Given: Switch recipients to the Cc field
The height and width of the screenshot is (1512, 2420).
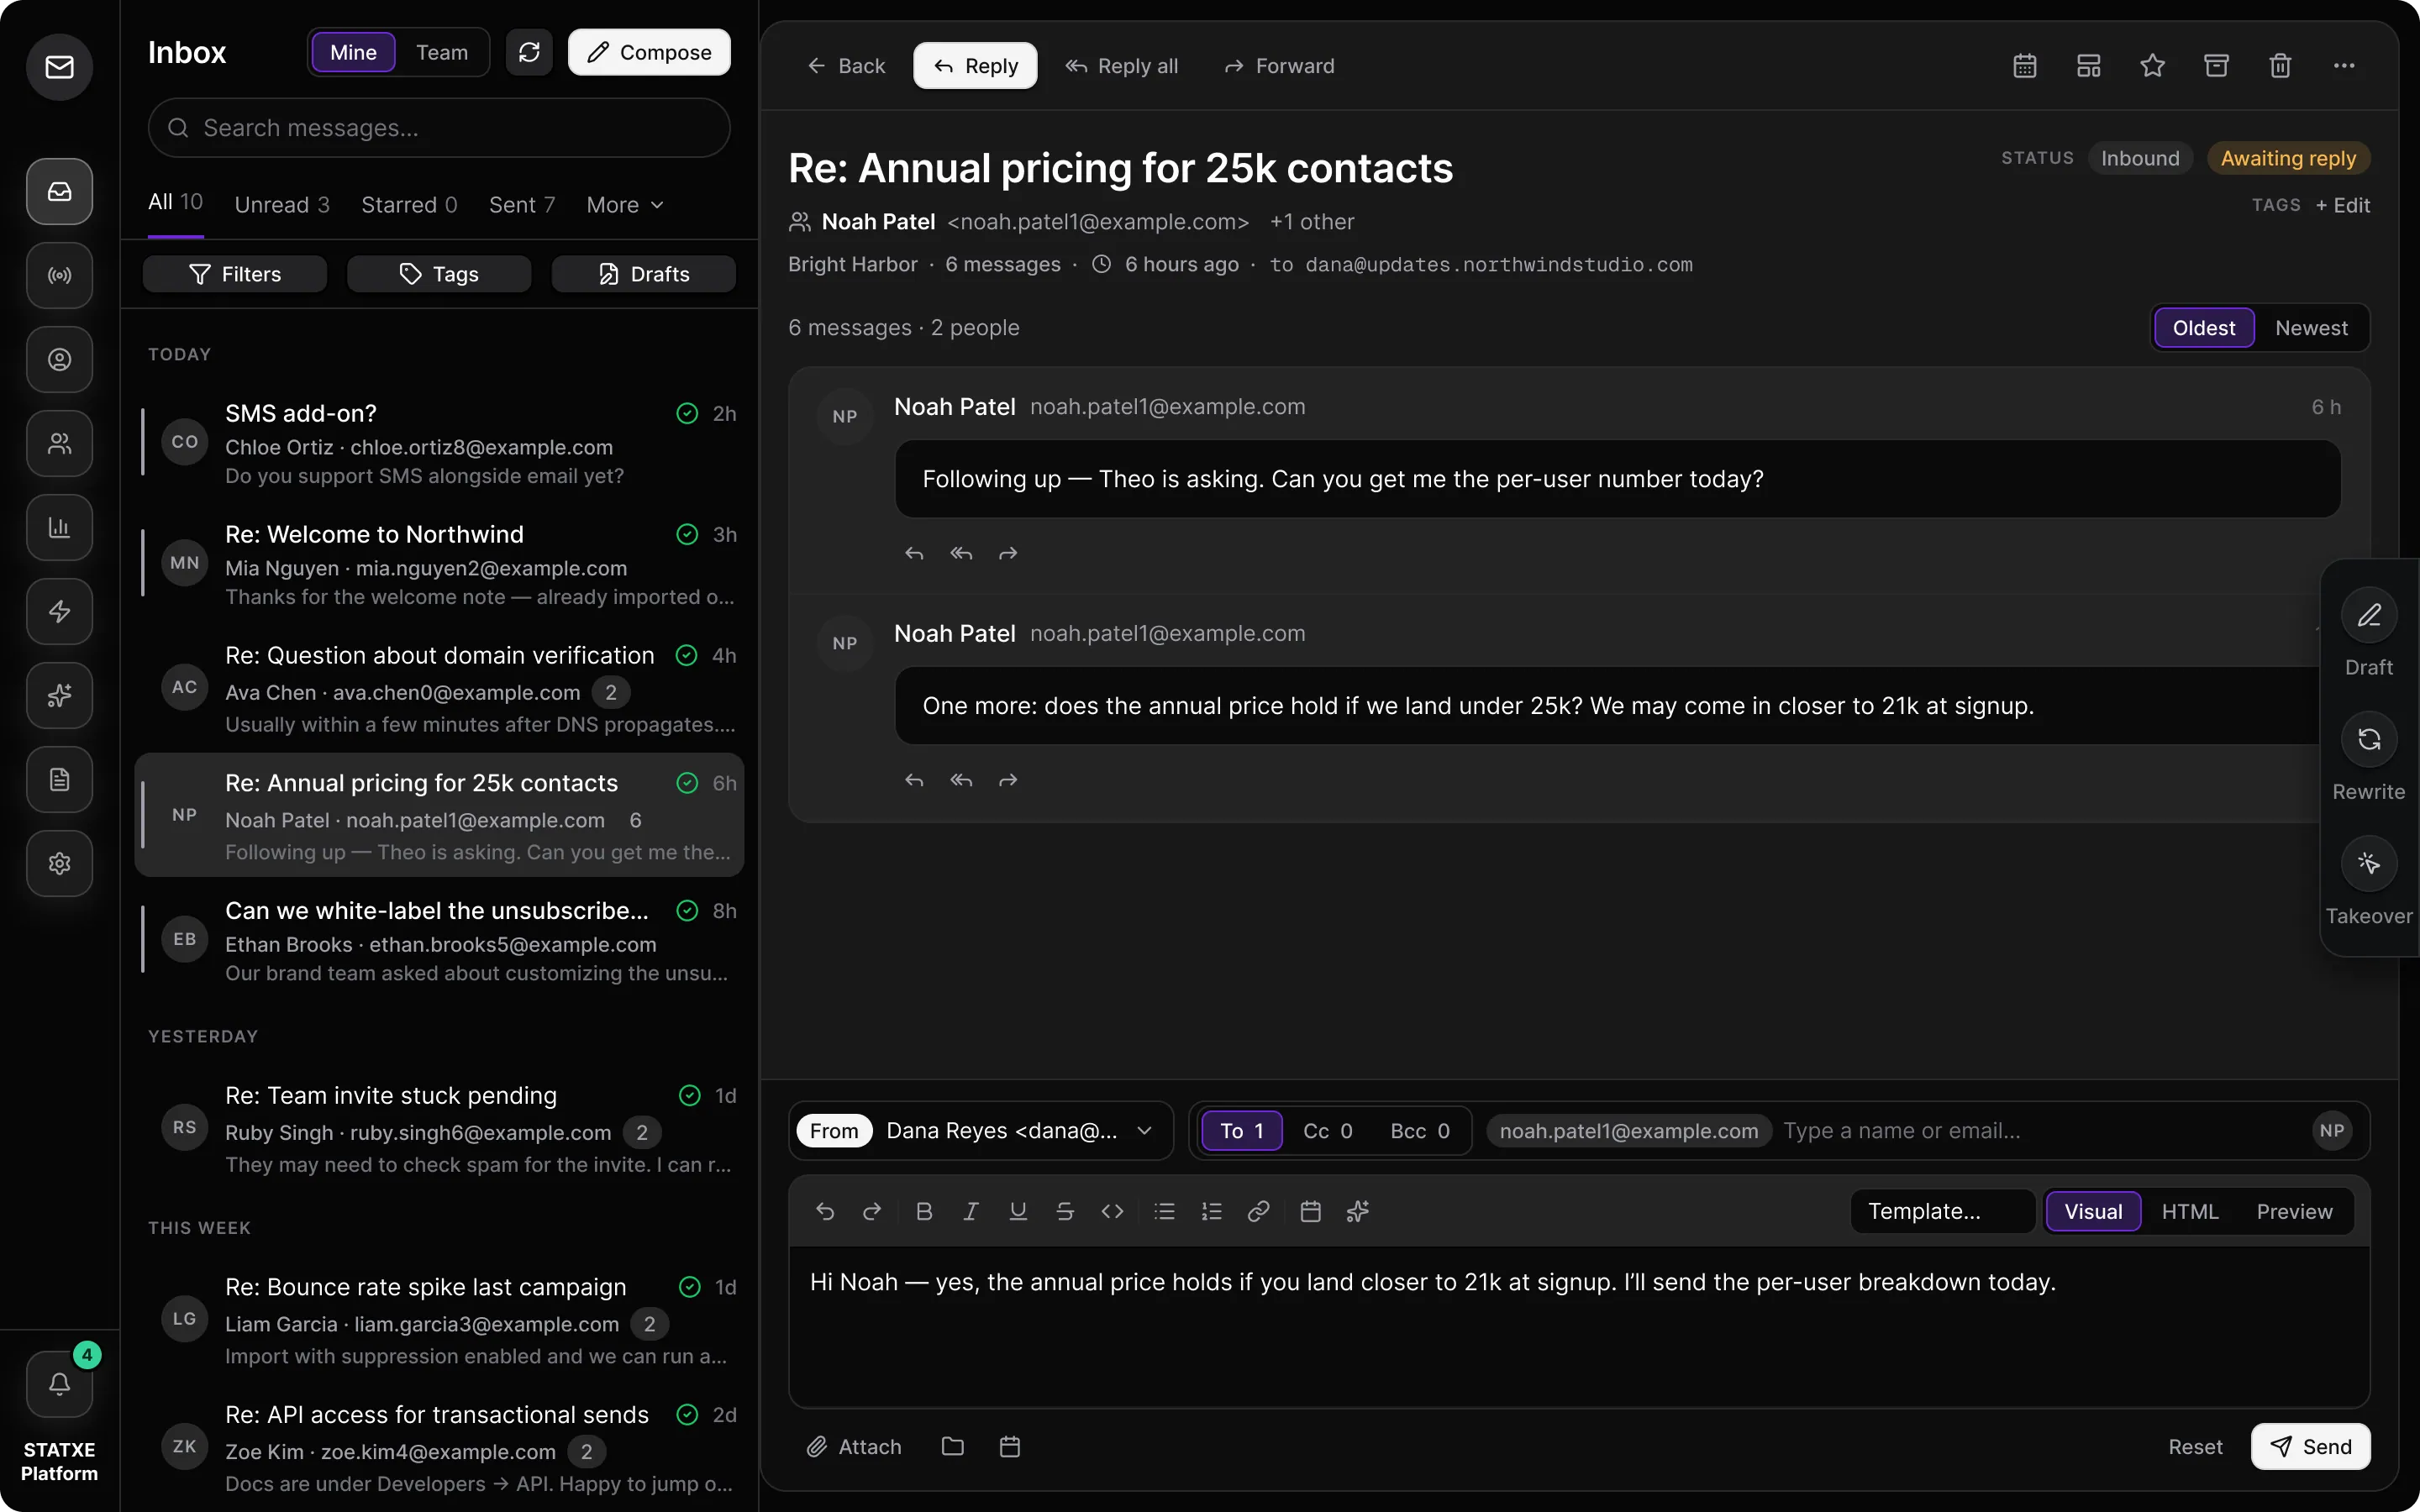Looking at the screenshot, I should click(x=1327, y=1131).
